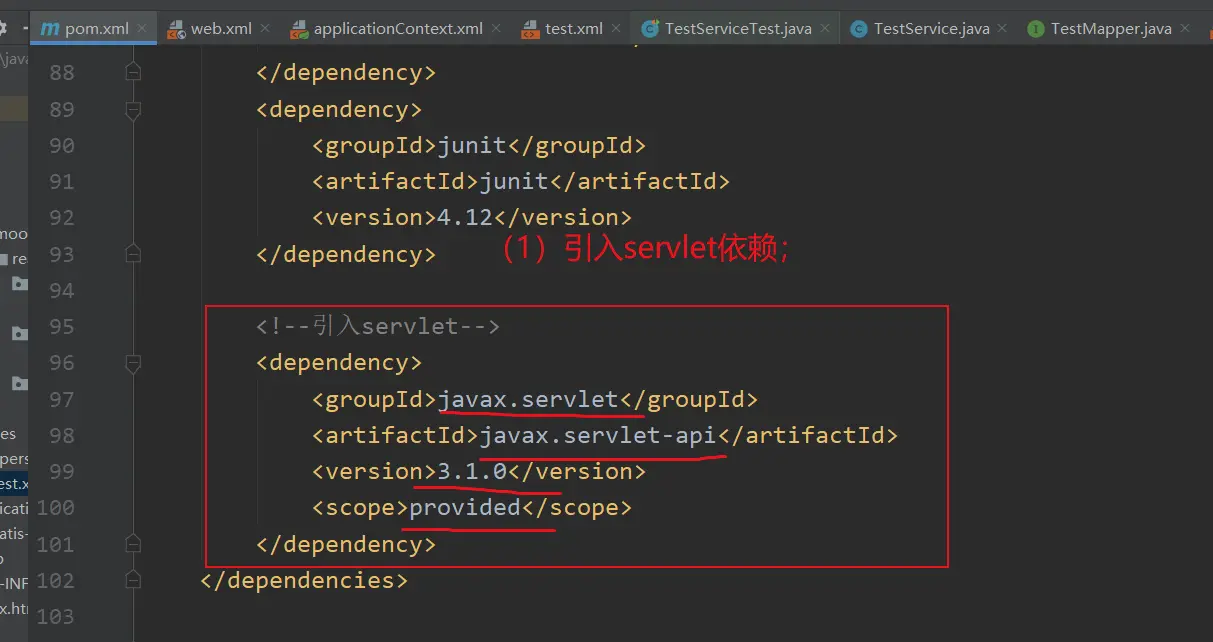This screenshot has width=1213, height=642.
Task: Click the javax.servlet-api artifactId value
Action: coord(598,435)
